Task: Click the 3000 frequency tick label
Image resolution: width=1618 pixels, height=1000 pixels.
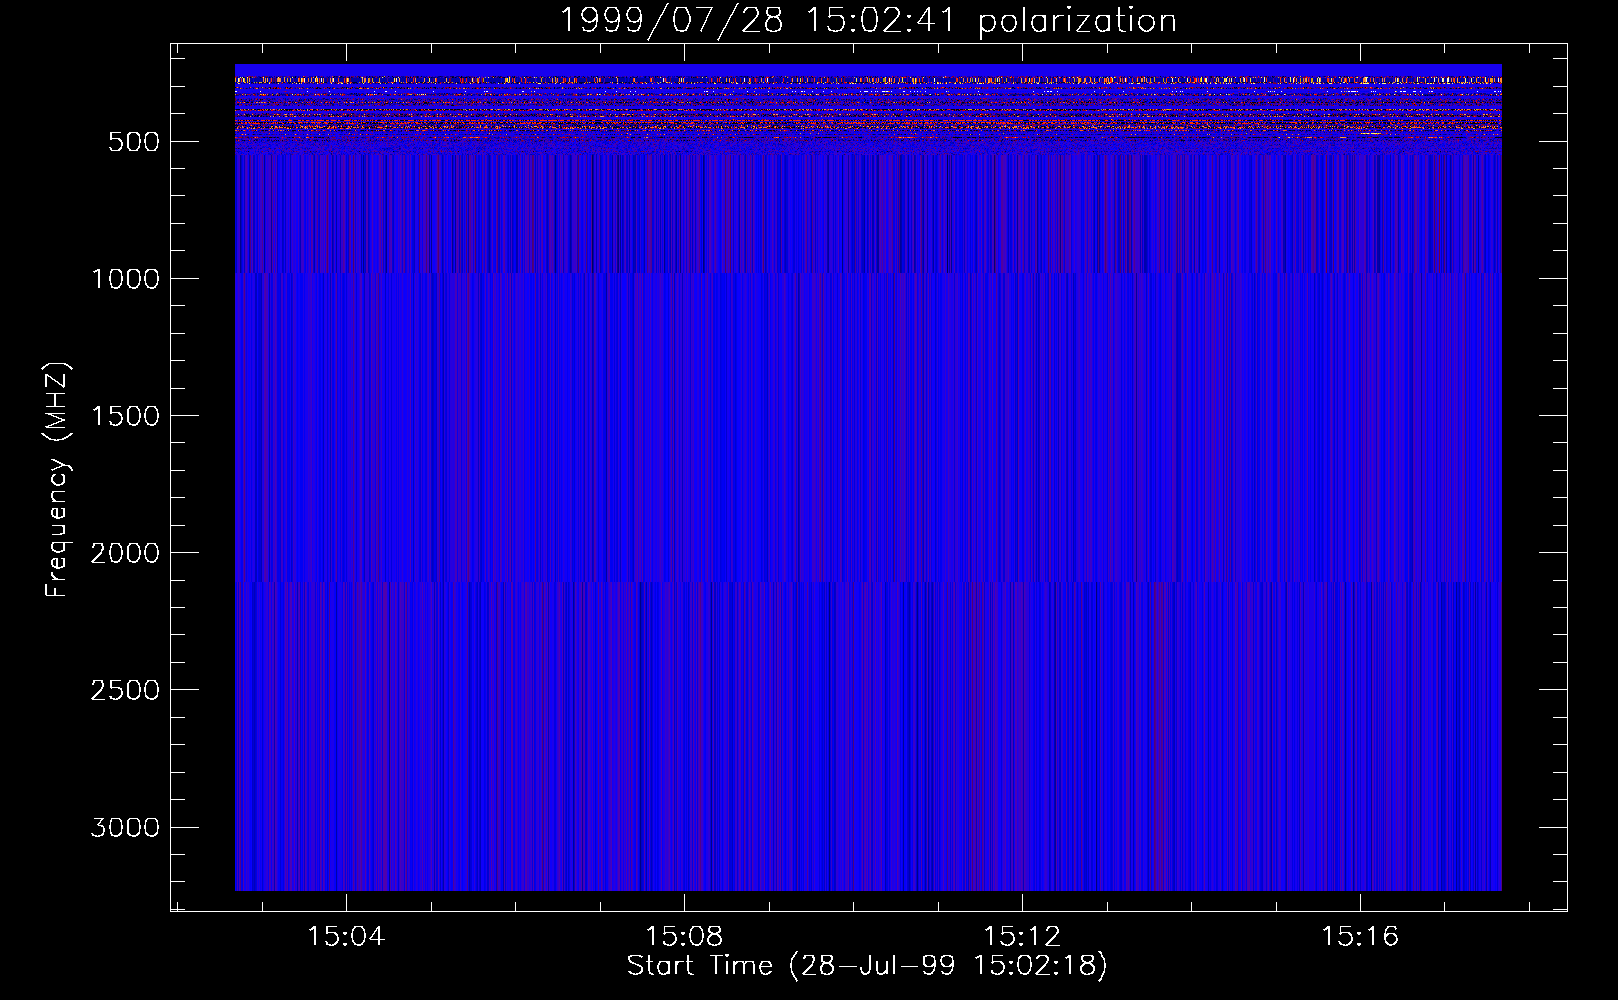Action: pos(125,827)
